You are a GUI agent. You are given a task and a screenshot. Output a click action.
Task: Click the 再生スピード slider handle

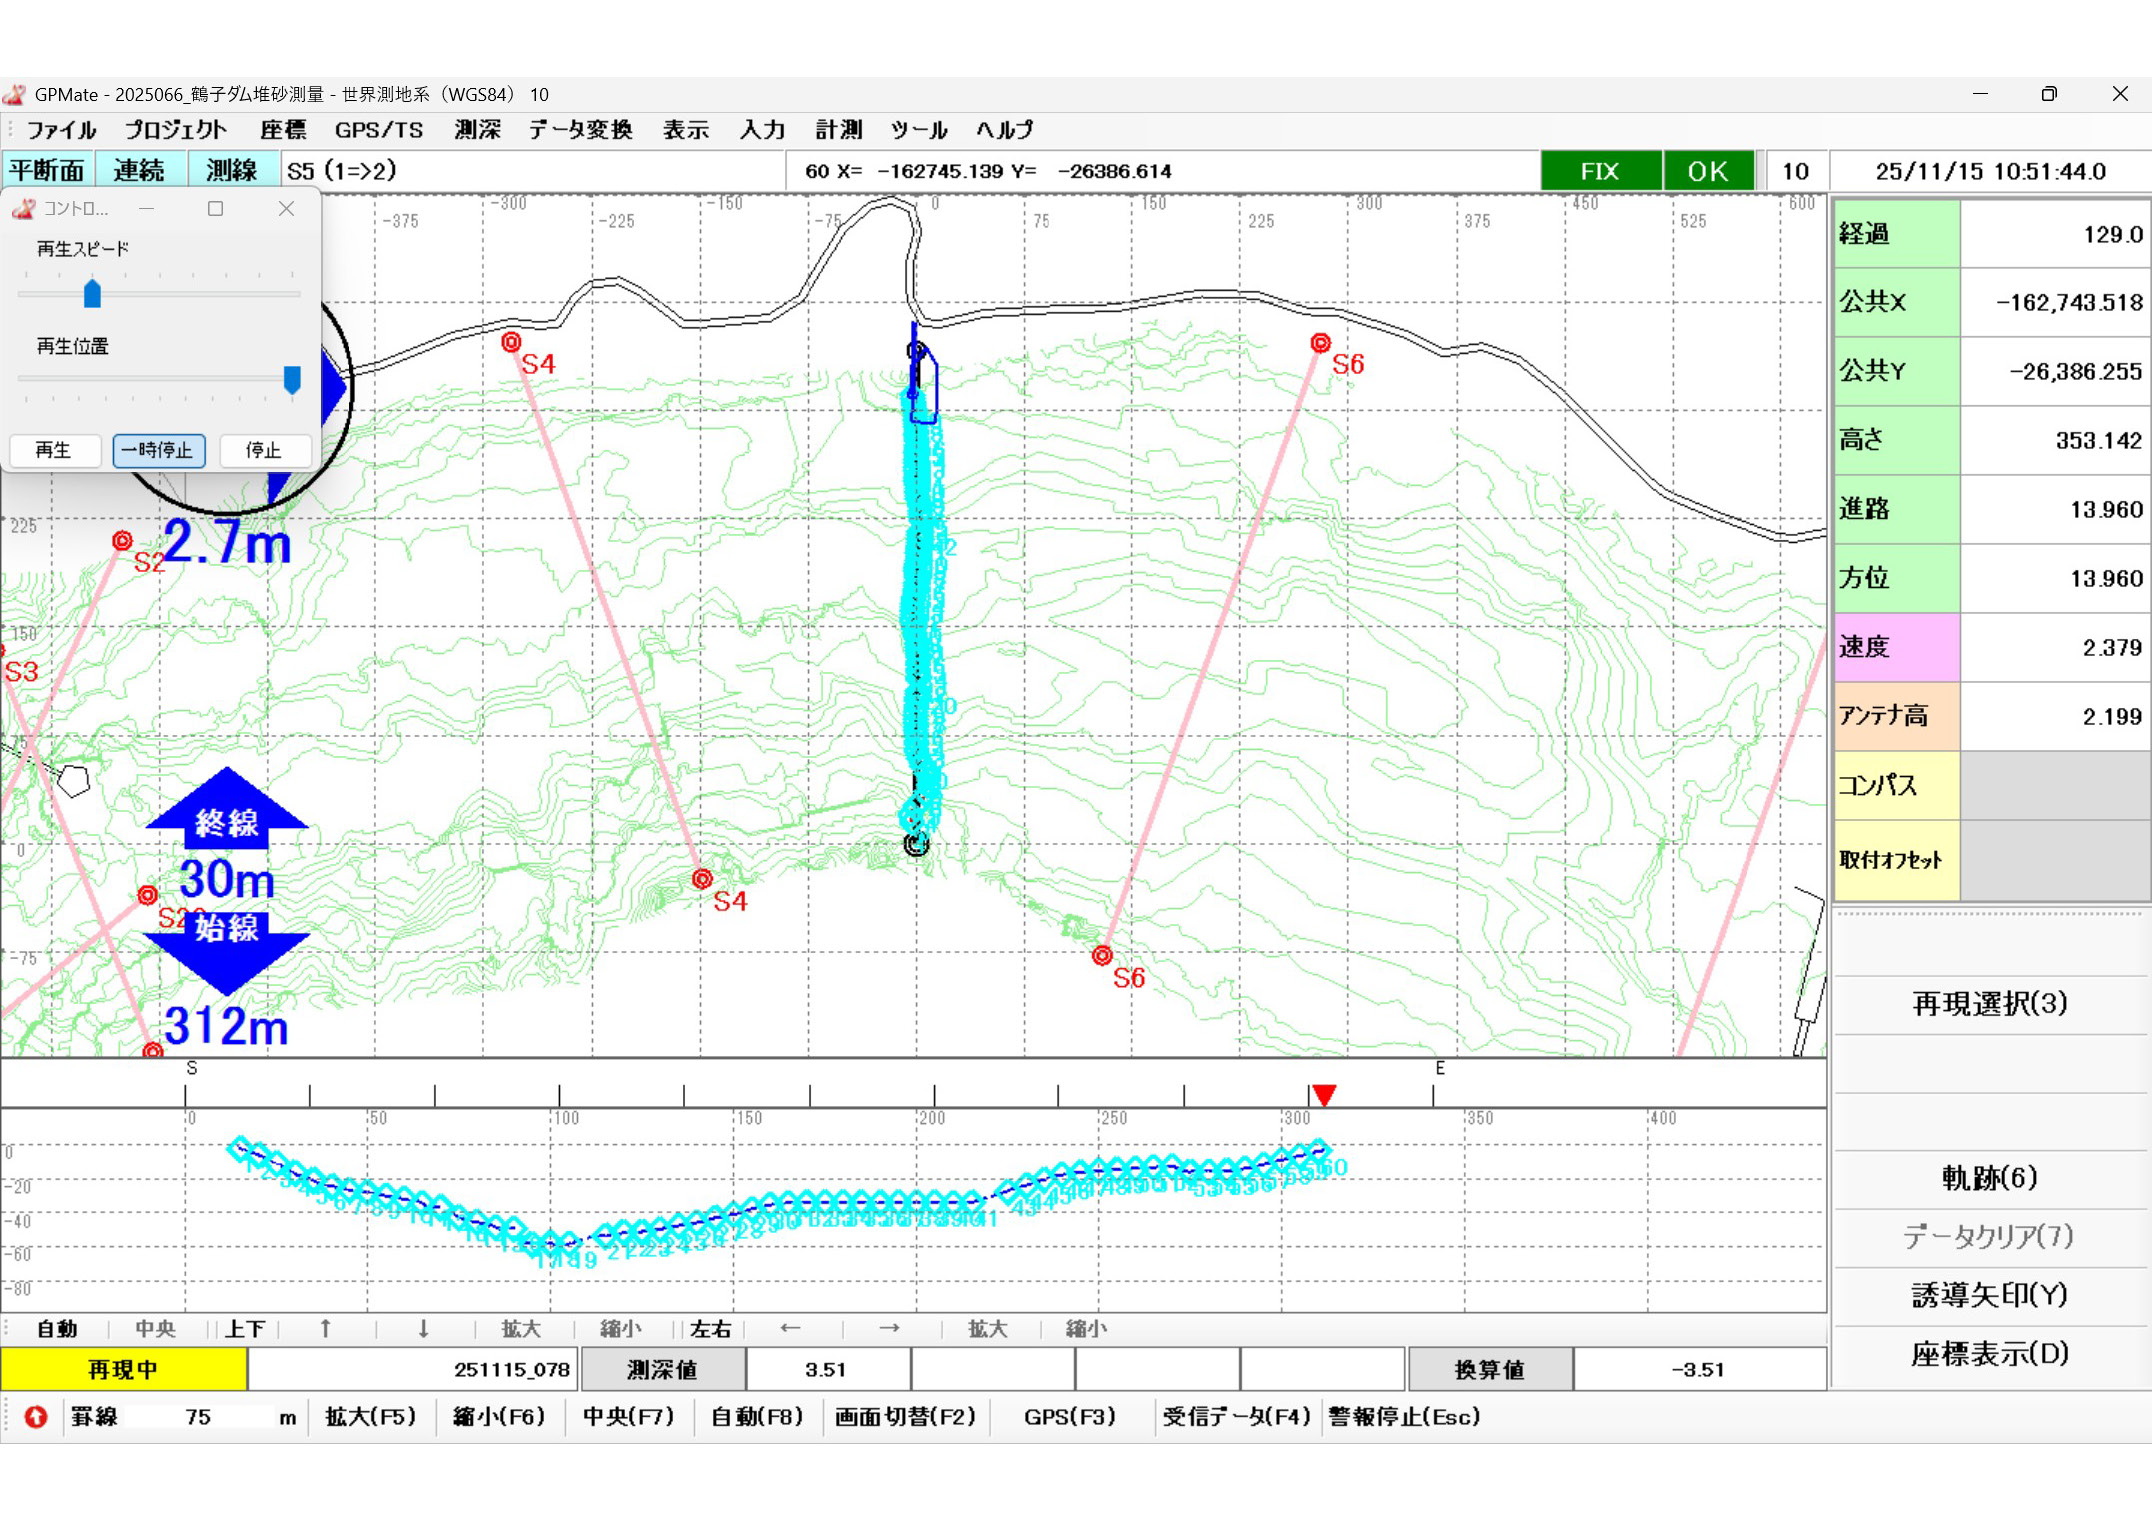pyautogui.click(x=92, y=294)
